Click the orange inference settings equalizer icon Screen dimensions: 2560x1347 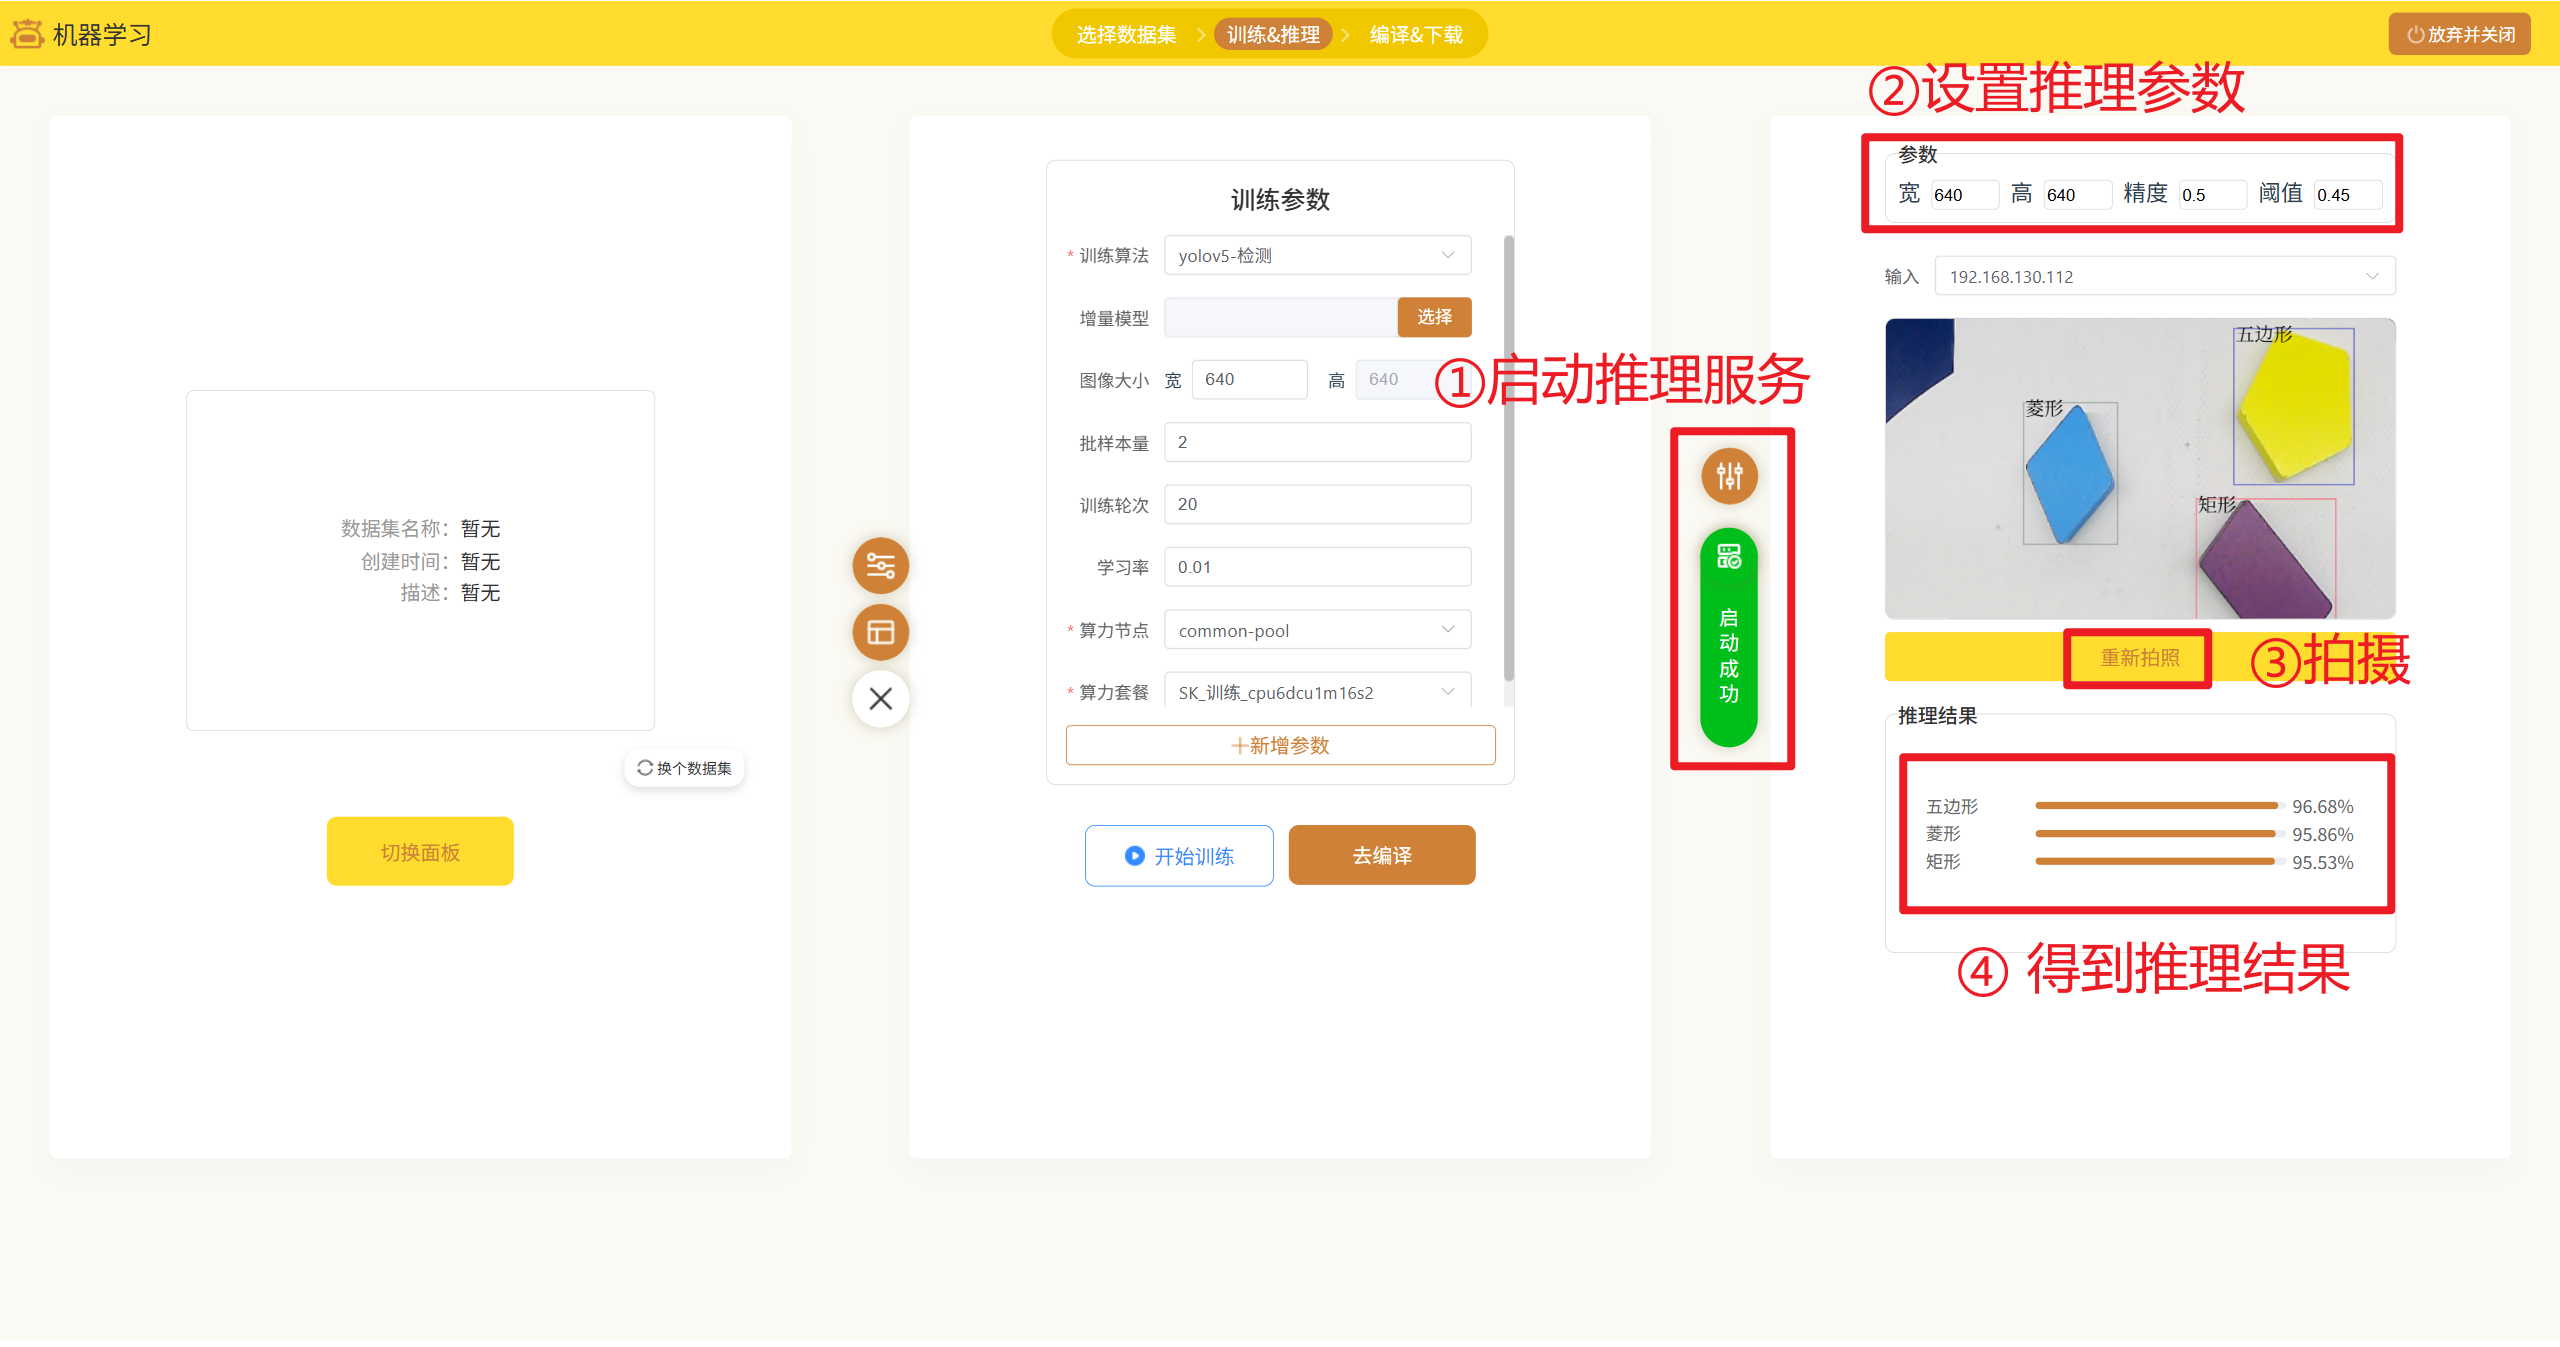1729,476
